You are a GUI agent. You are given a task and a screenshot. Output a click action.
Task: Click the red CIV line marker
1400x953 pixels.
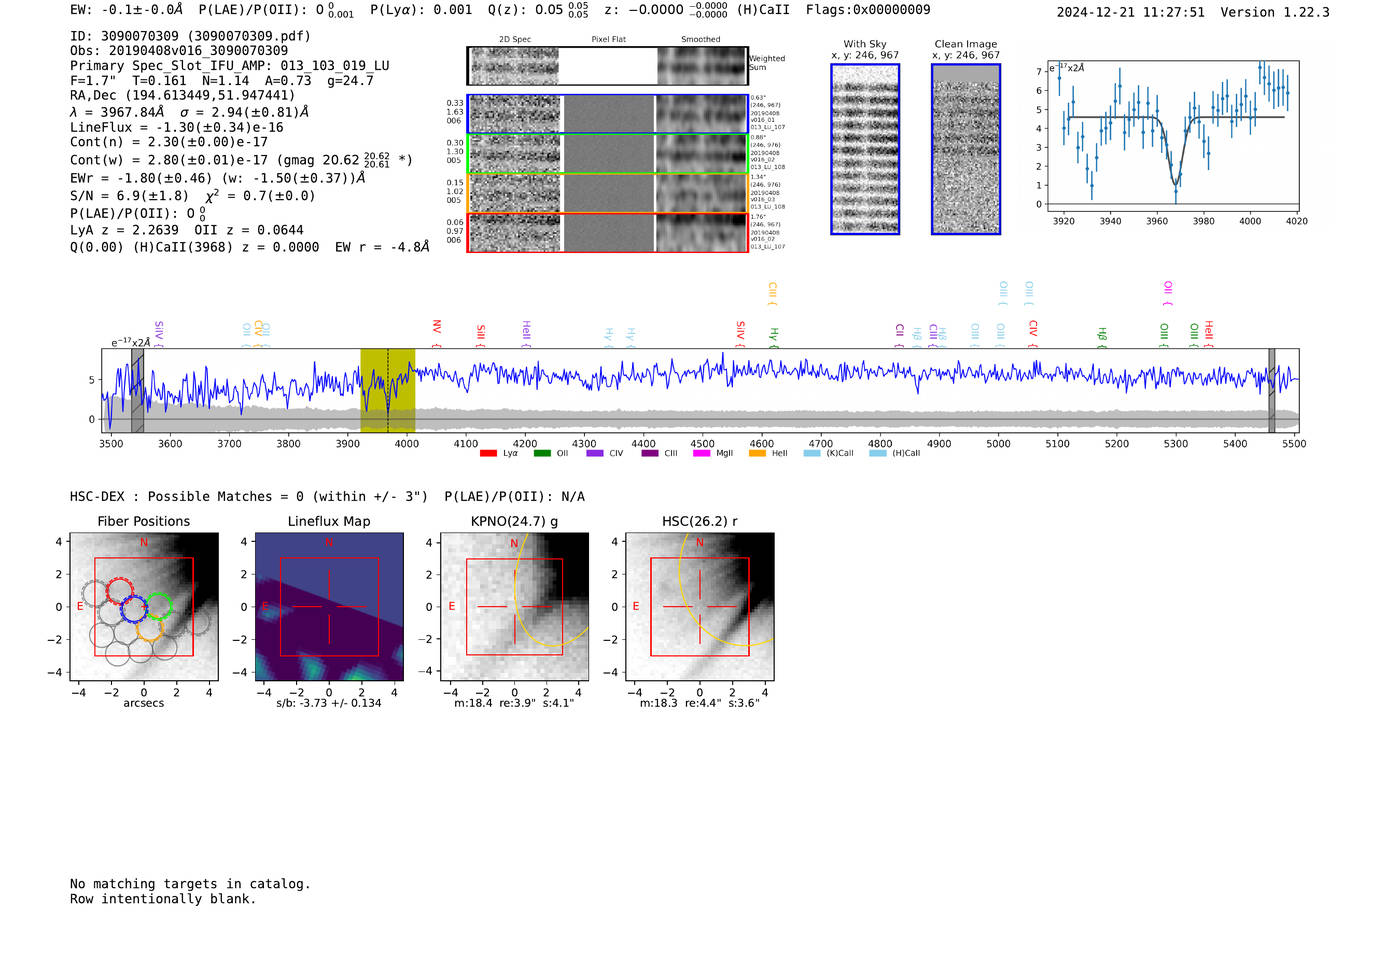click(x=1034, y=334)
